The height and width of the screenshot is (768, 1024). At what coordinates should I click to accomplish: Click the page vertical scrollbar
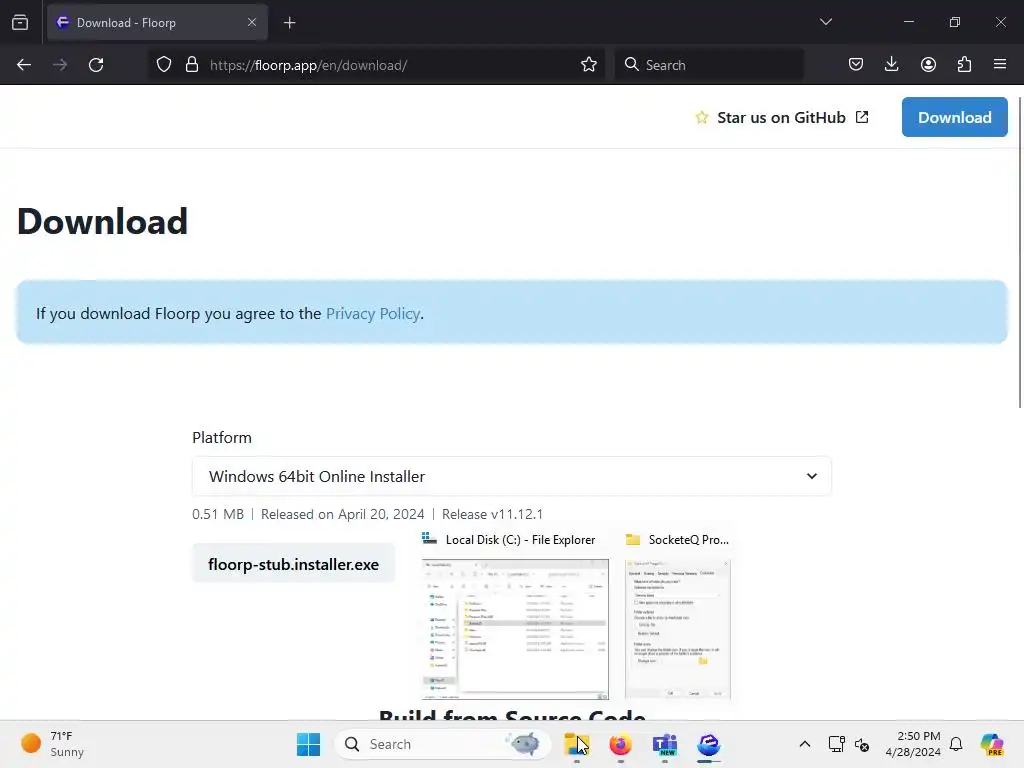pos(1020,252)
